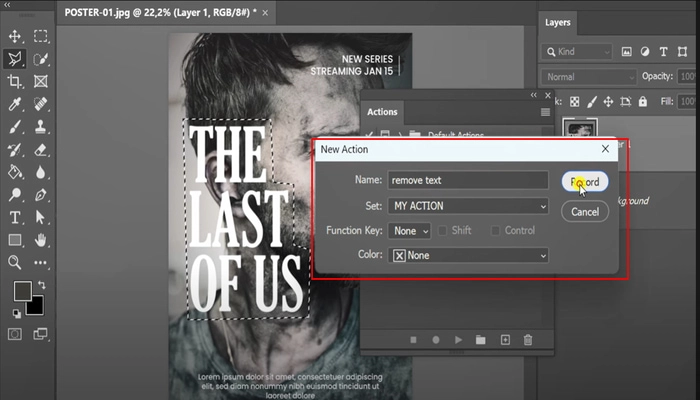Open the Function Key dropdown
The height and width of the screenshot is (400, 700).
(x=409, y=231)
